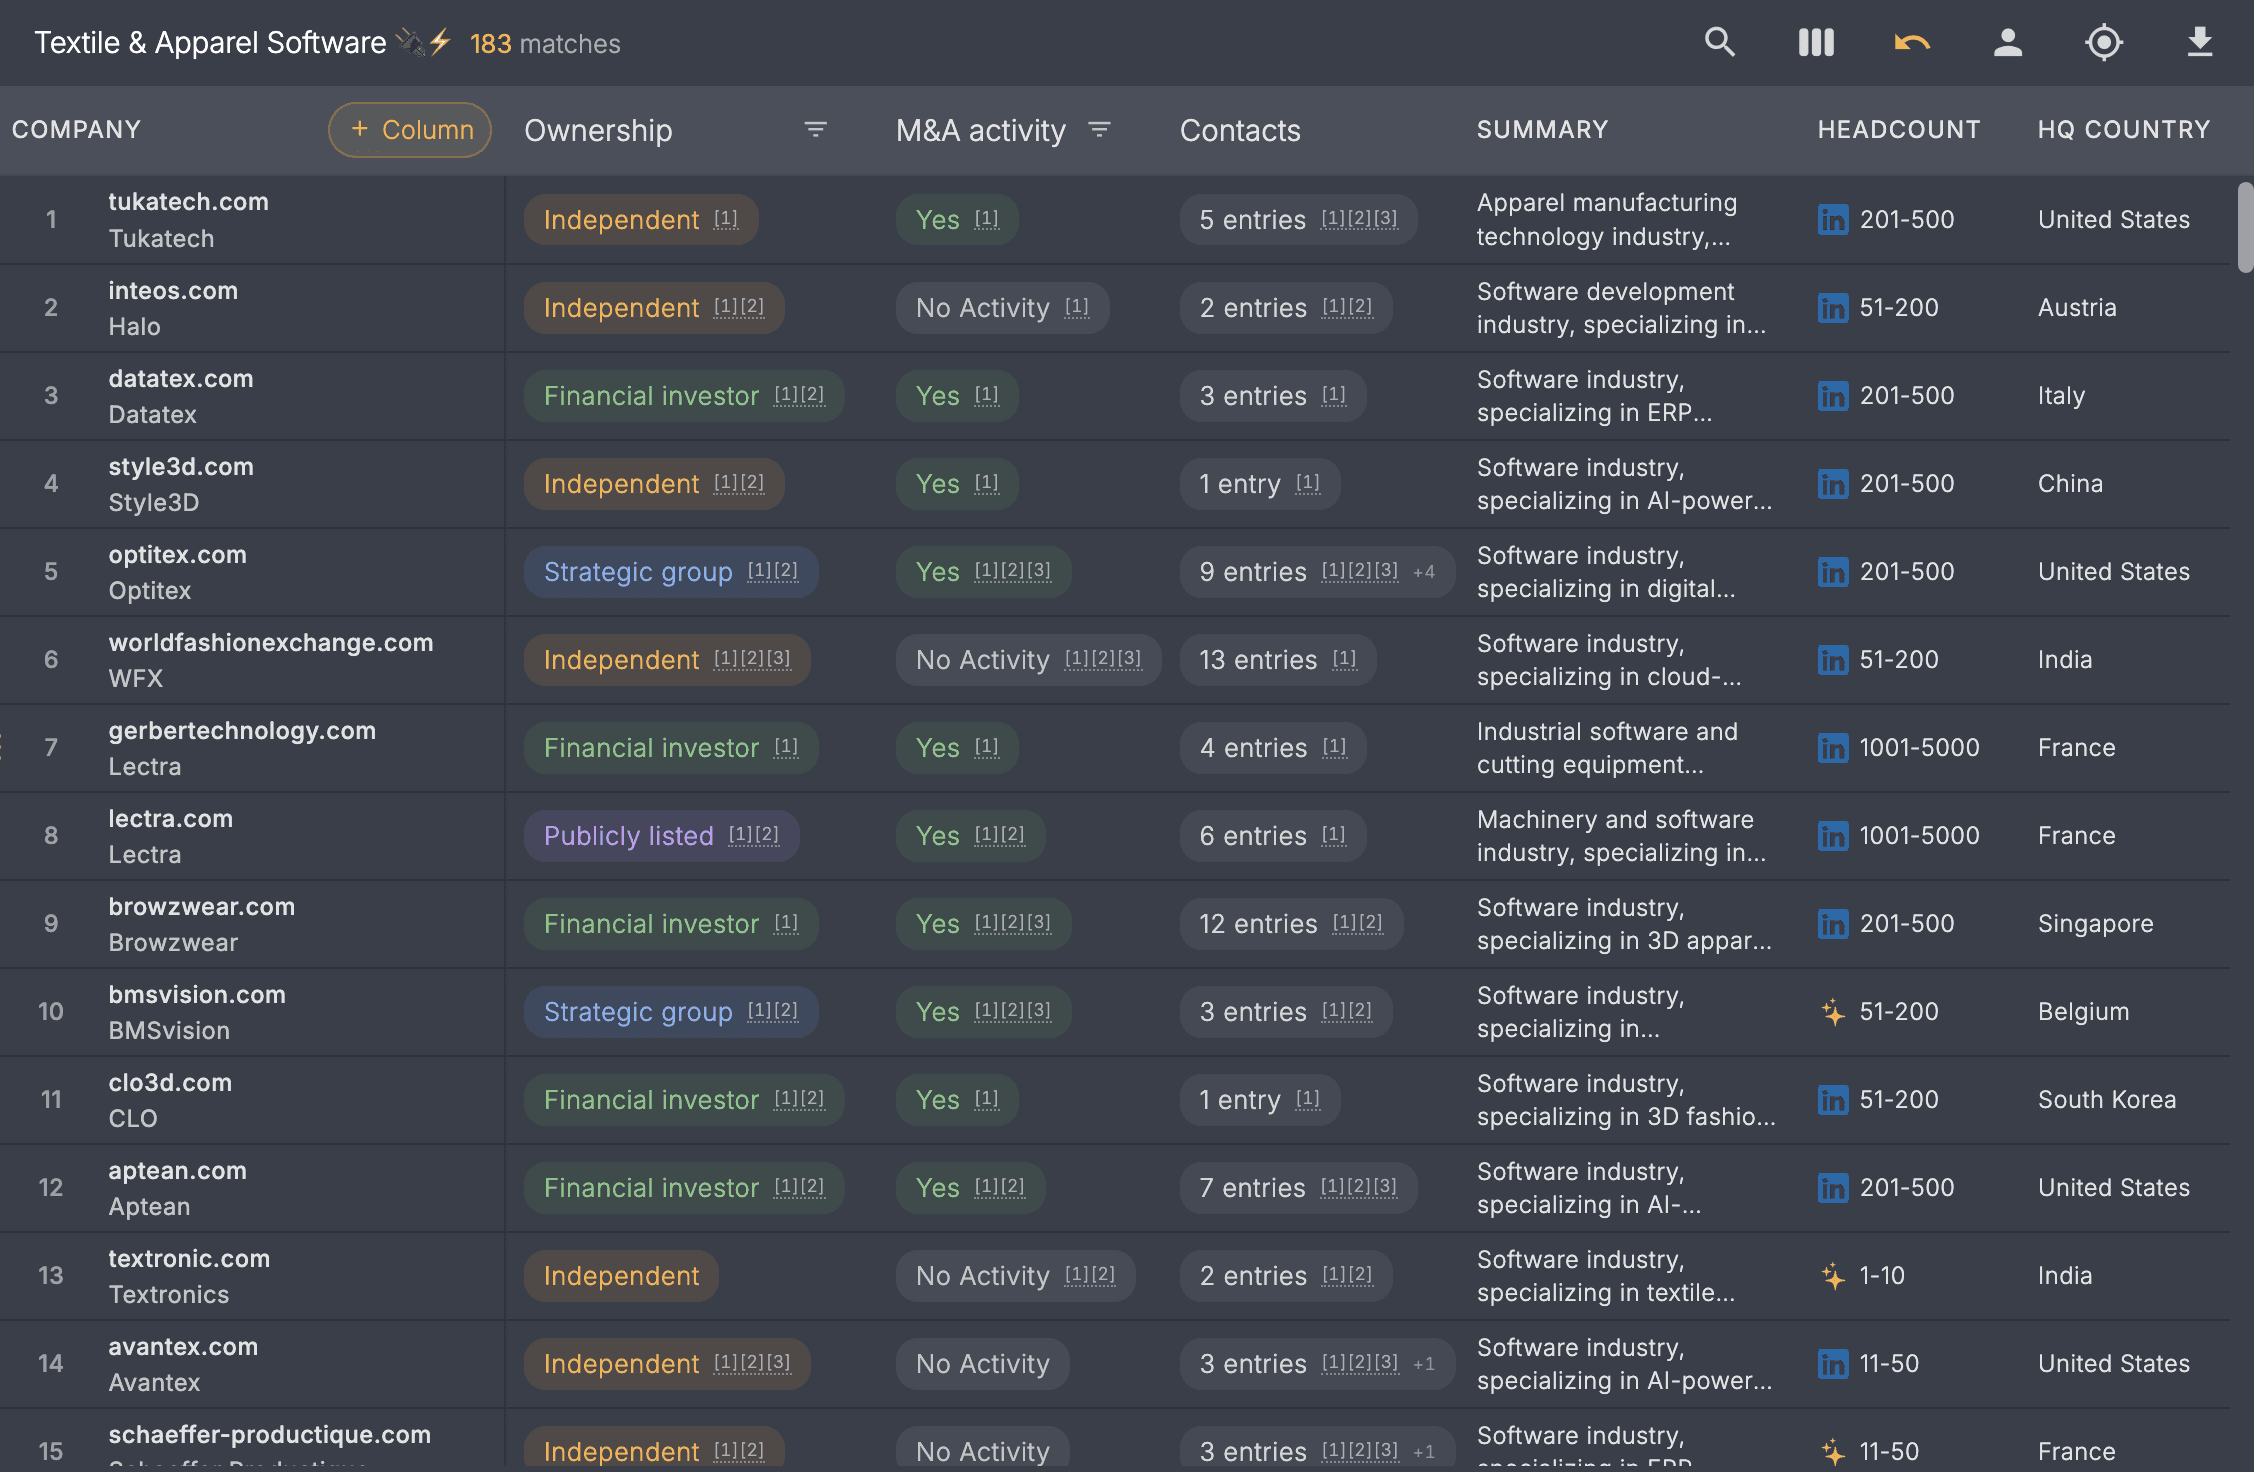Screen dimensions: 2254x1472
Task: Add a new column with + Column
Action: pos(410,130)
